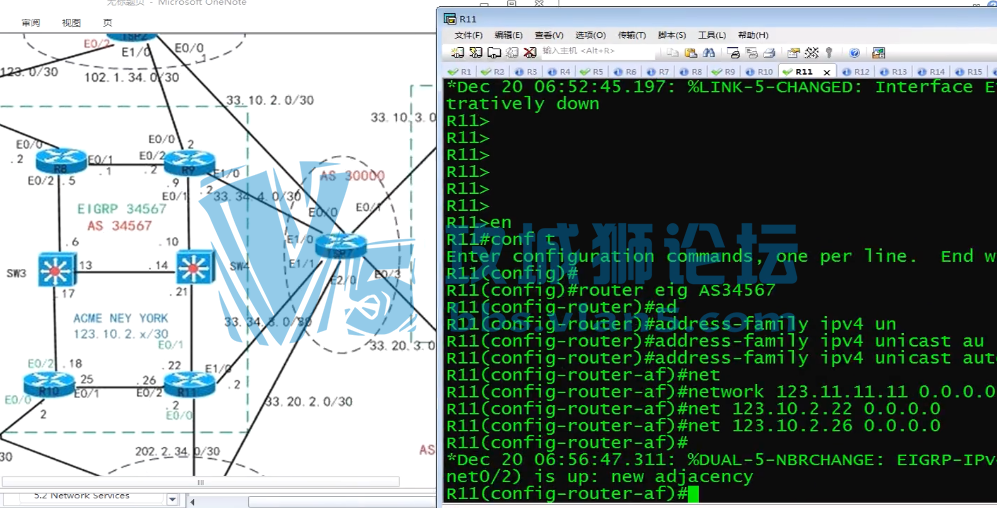
Task: Expand the 5.2 Network Services dropdown arrow
Action: point(172,500)
